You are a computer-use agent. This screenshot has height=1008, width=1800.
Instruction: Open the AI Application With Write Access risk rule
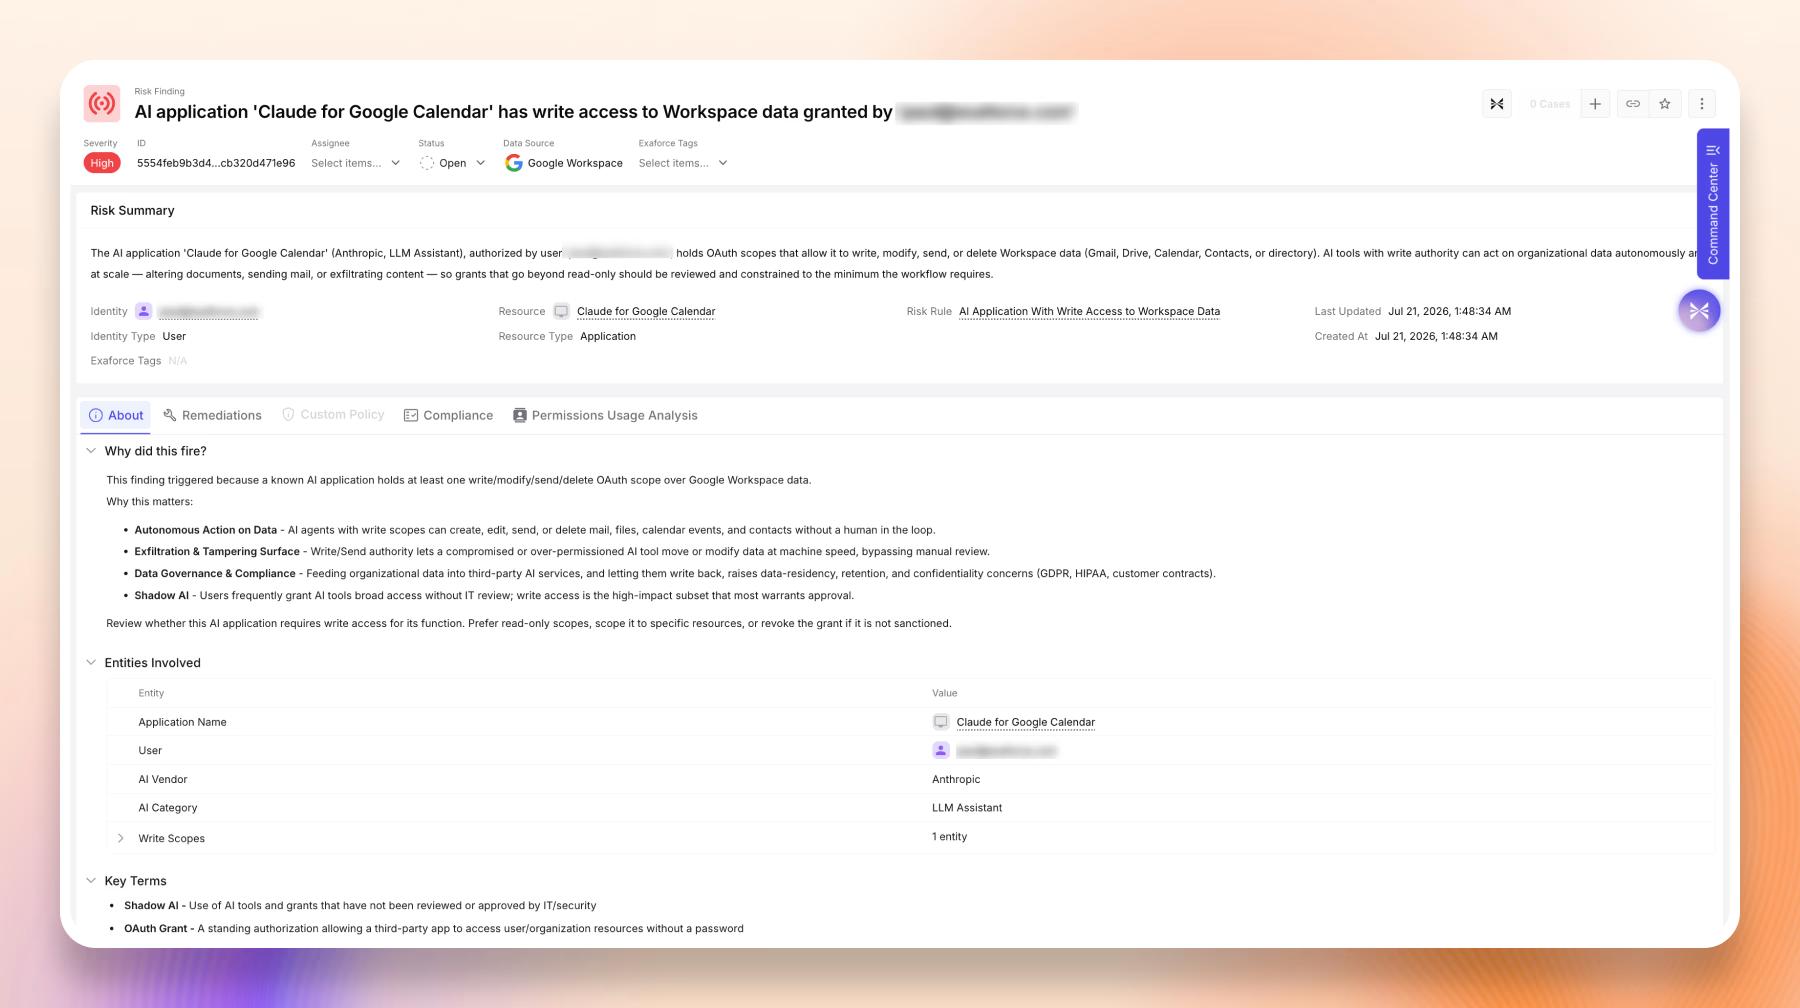tap(1089, 311)
